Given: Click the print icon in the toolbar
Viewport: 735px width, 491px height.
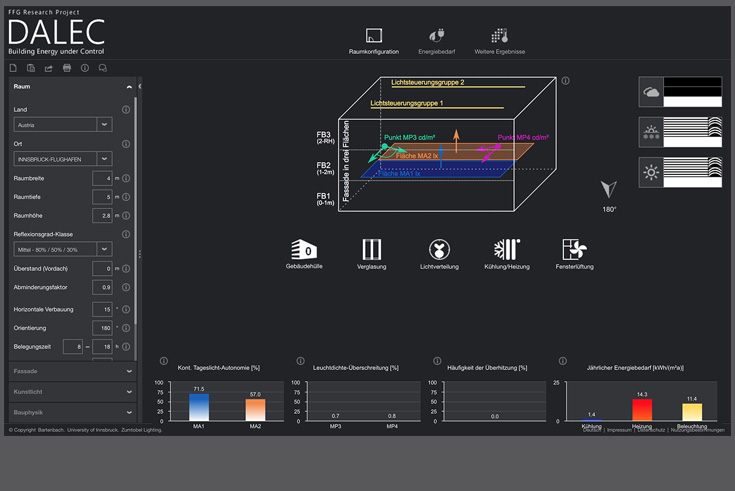Looking at the screenshot, I should click(x=66, y=68).
